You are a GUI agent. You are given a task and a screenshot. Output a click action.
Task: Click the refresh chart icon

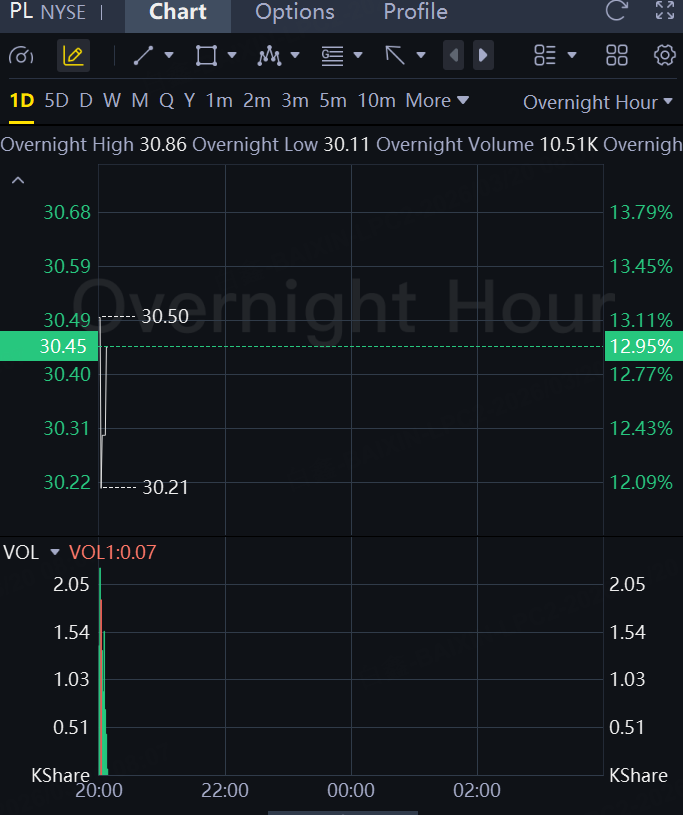coord(617,12)
